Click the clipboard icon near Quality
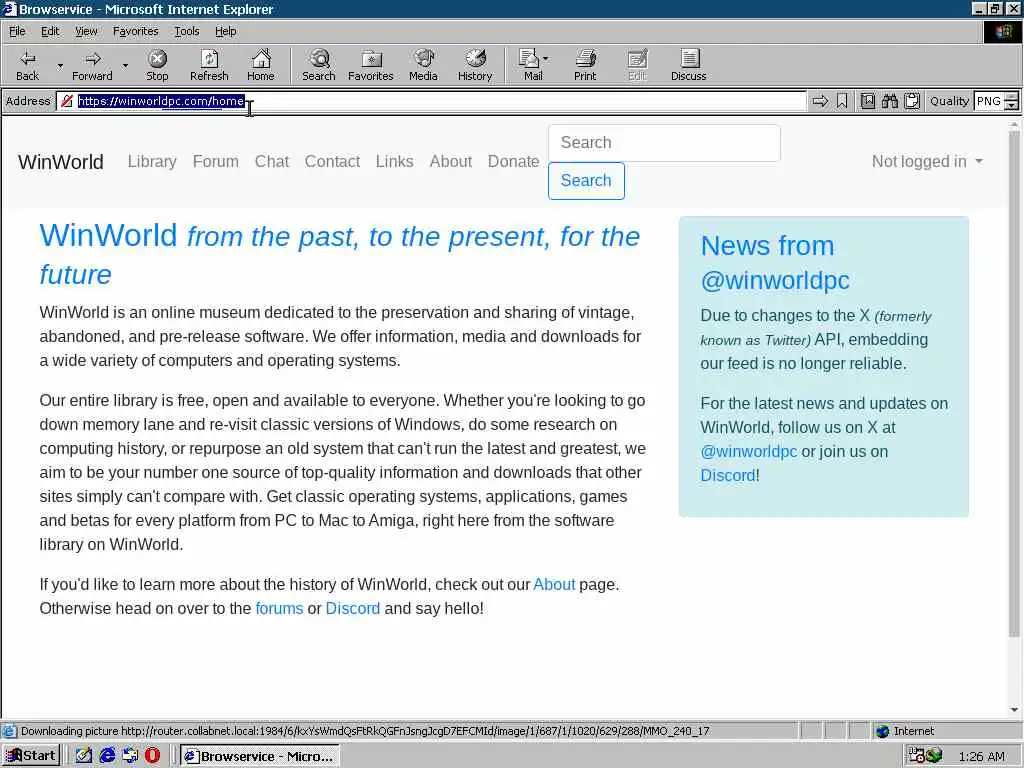Screen dimensions: 1024x768 [x=912, y=101]
